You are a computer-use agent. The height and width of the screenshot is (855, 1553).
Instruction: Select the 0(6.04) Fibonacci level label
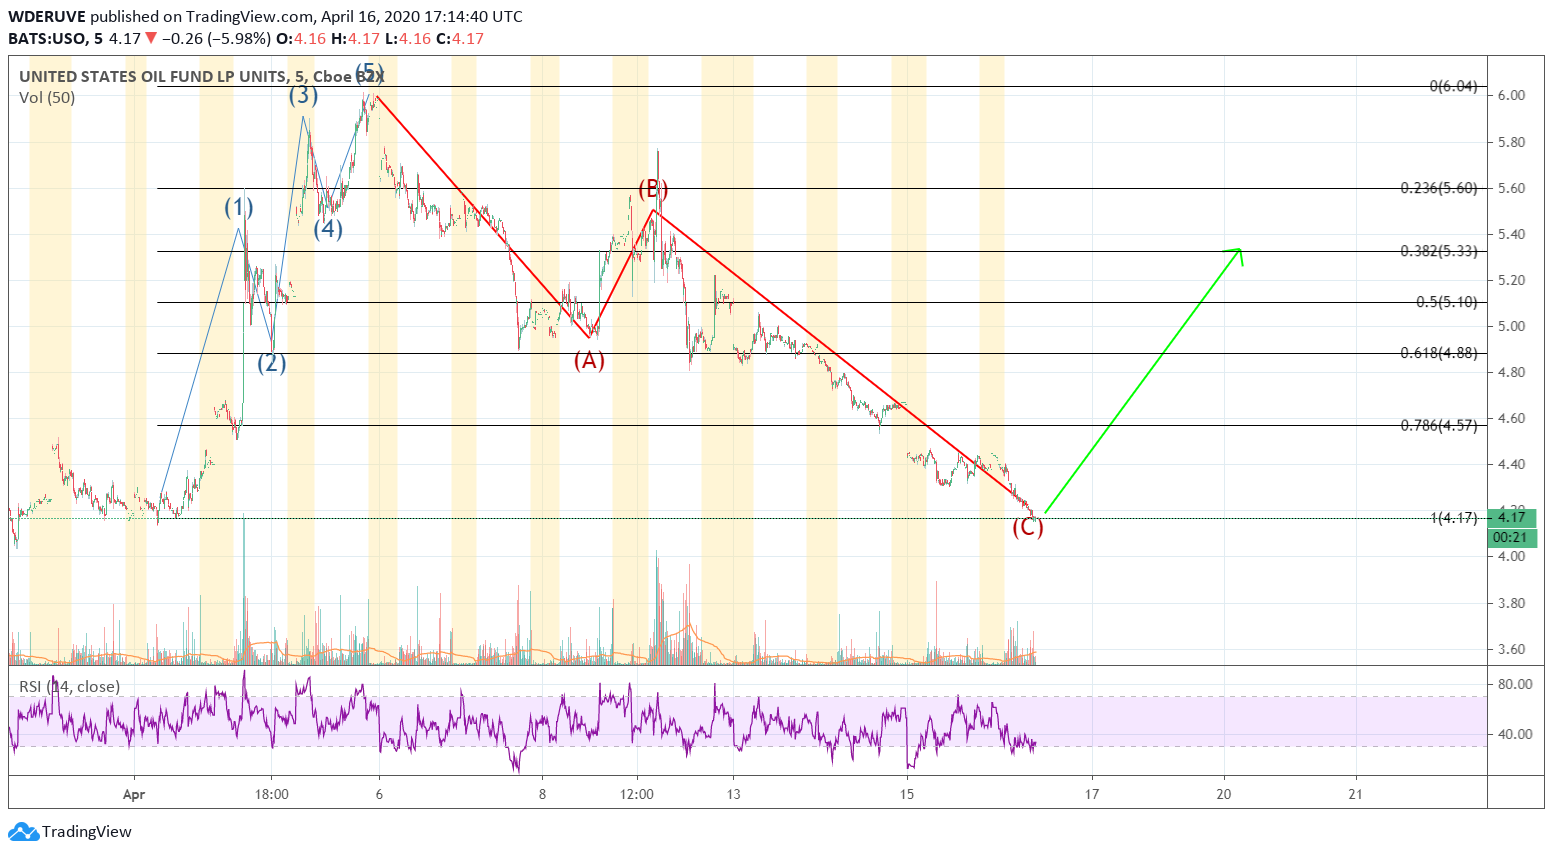(1453, 86)
